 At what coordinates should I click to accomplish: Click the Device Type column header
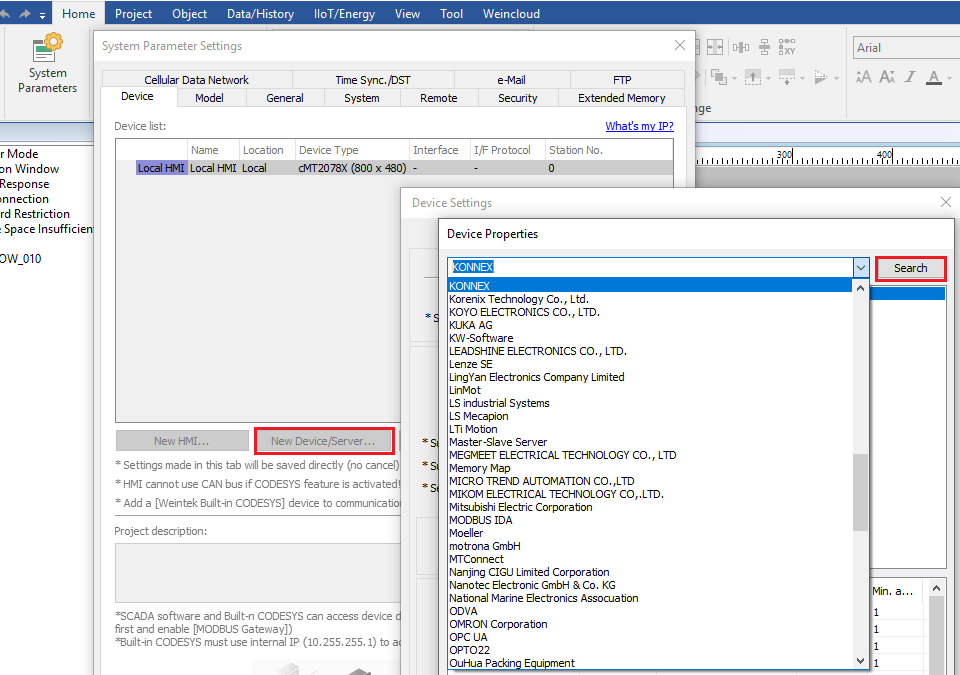tap(352, 150)
